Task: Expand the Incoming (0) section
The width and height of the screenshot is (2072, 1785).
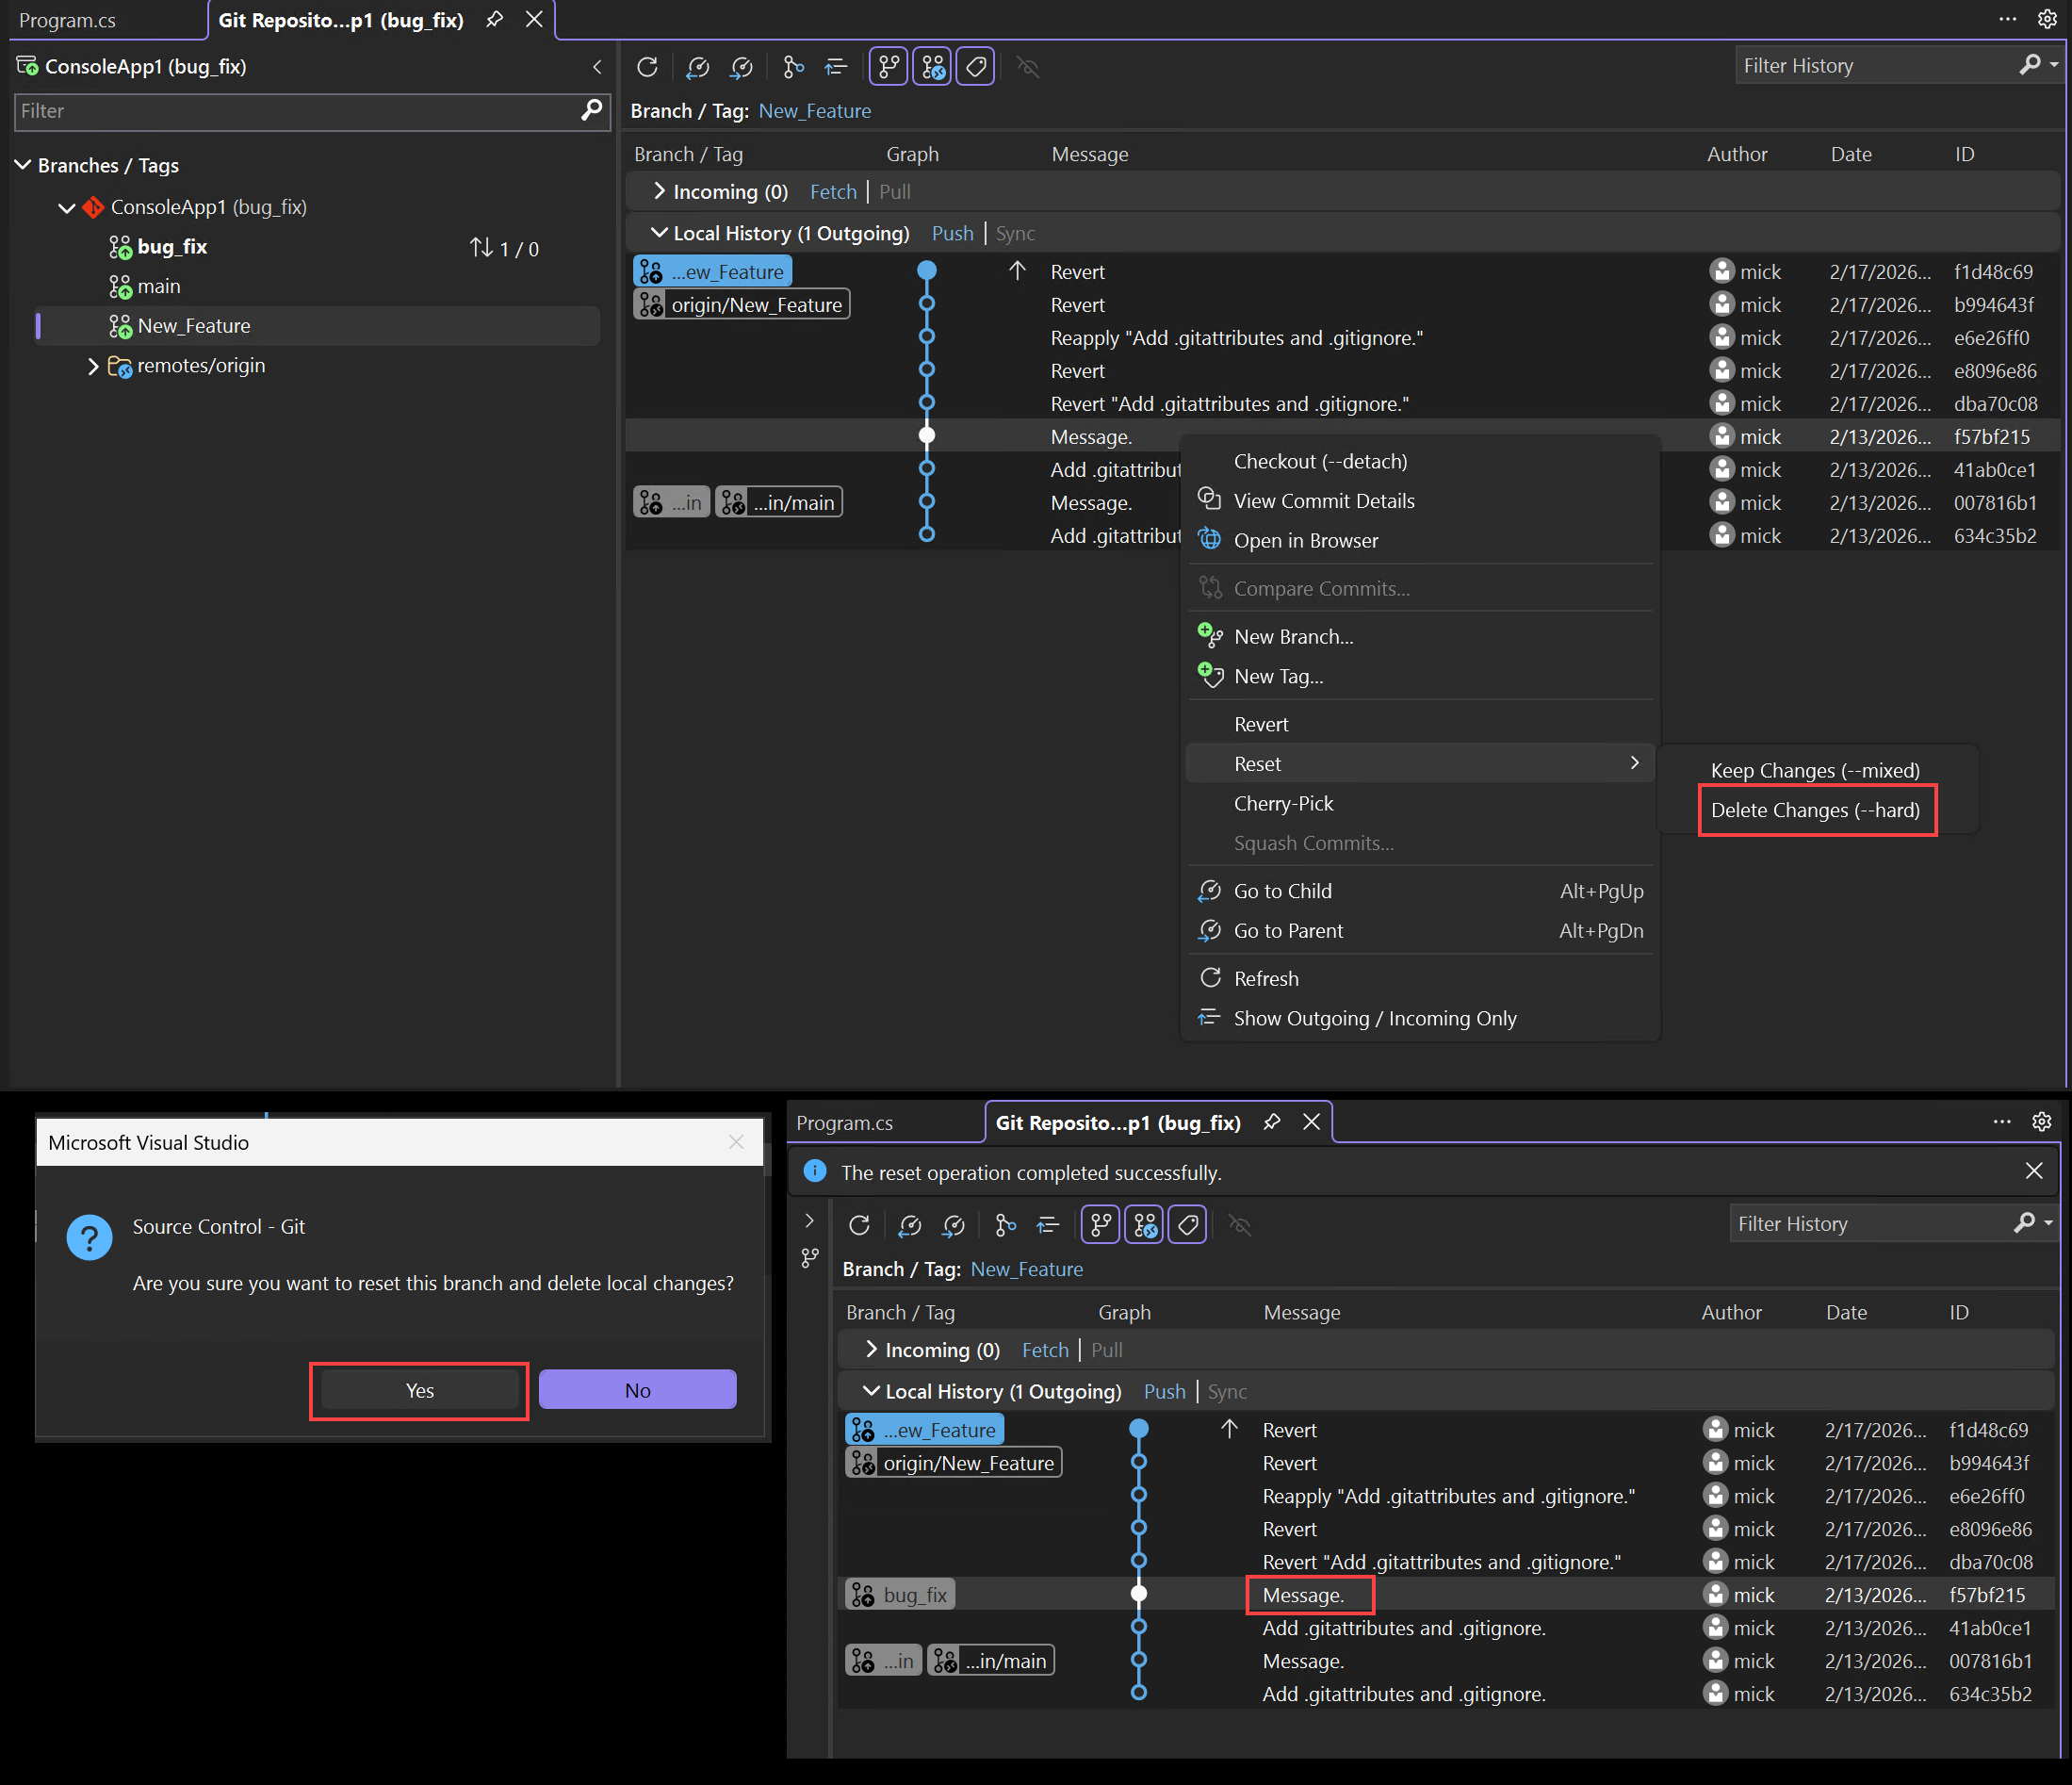Action: (660, 191)
